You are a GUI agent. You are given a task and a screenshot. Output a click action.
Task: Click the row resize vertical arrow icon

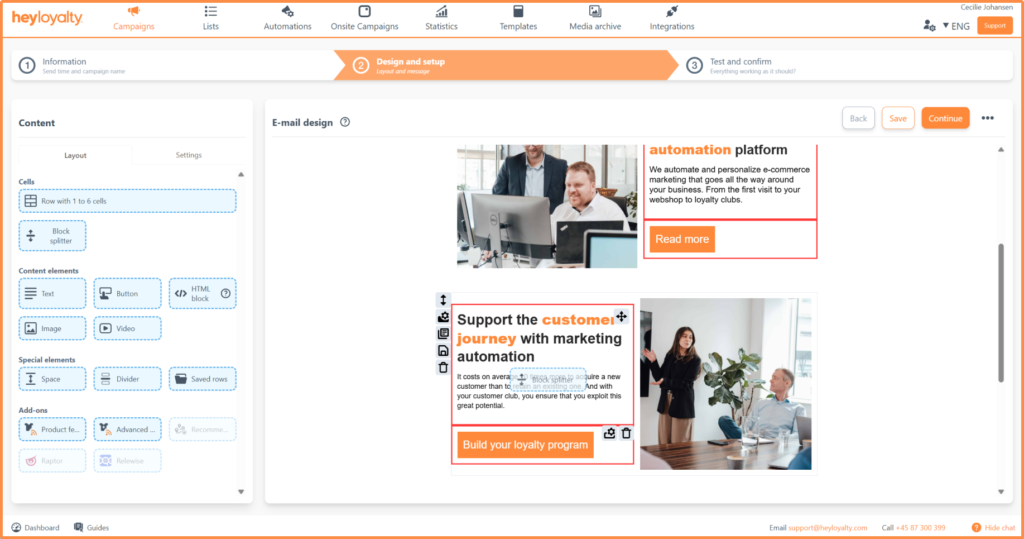(443, 300)
